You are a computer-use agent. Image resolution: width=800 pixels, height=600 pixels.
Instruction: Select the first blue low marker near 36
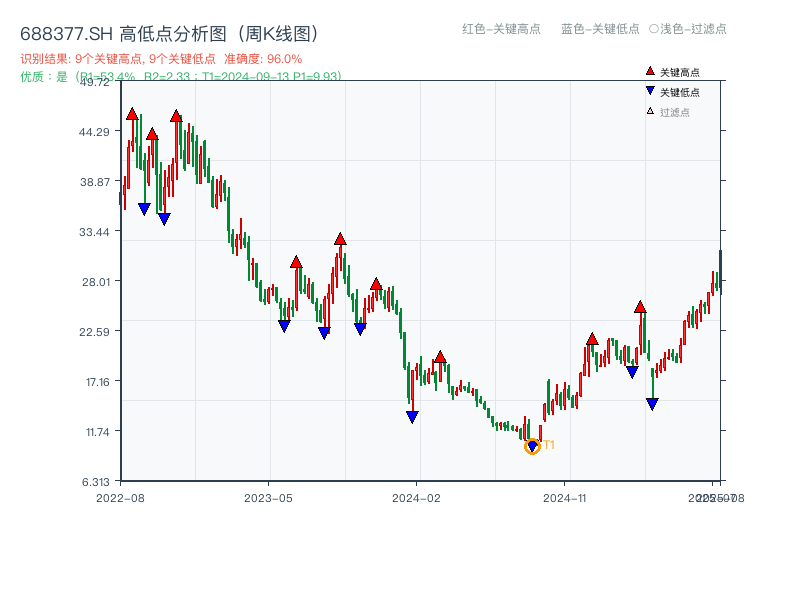coord(144,209)
